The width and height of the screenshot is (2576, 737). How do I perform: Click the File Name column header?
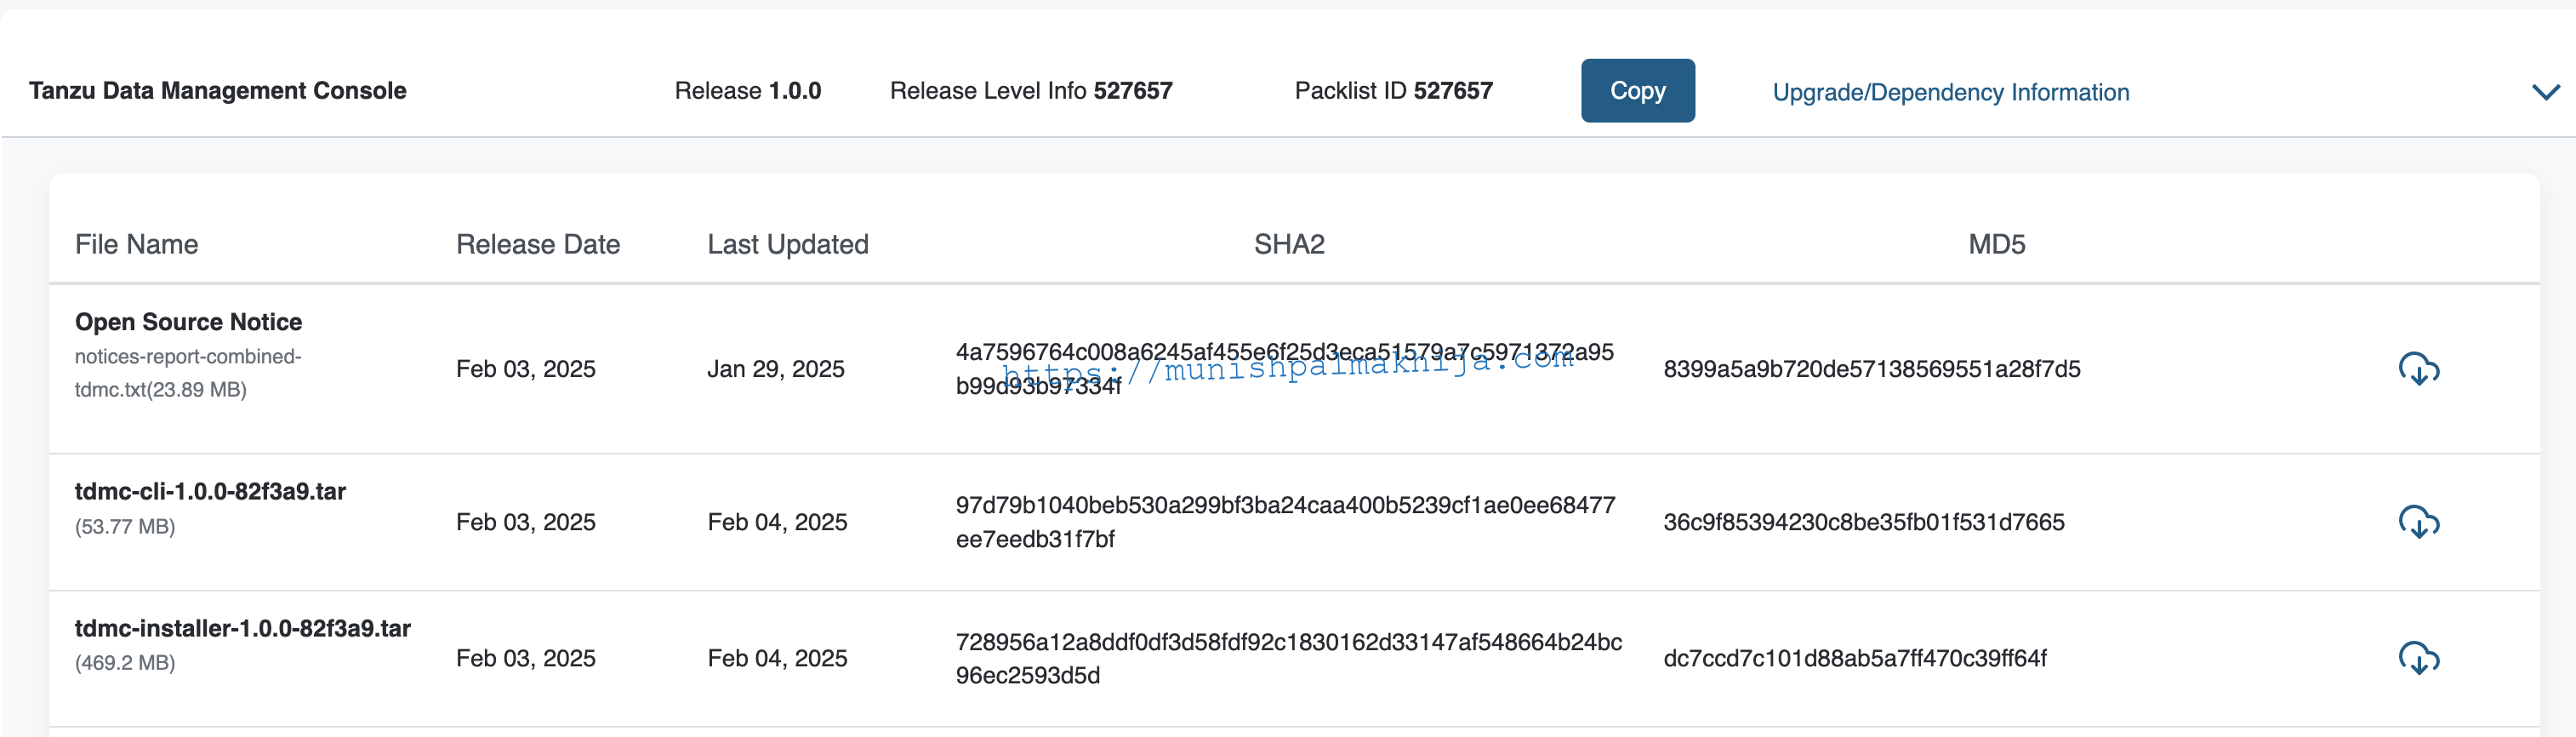[x=137, y=244]
